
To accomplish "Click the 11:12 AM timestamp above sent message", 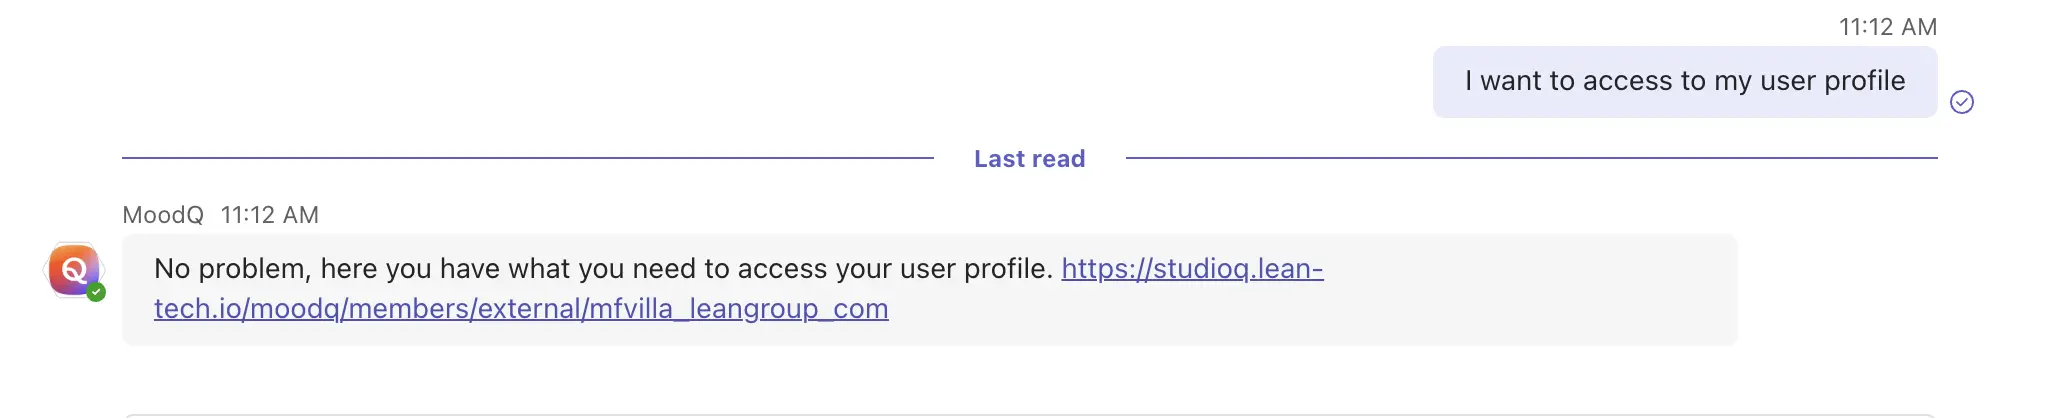I will [1888, 27].
